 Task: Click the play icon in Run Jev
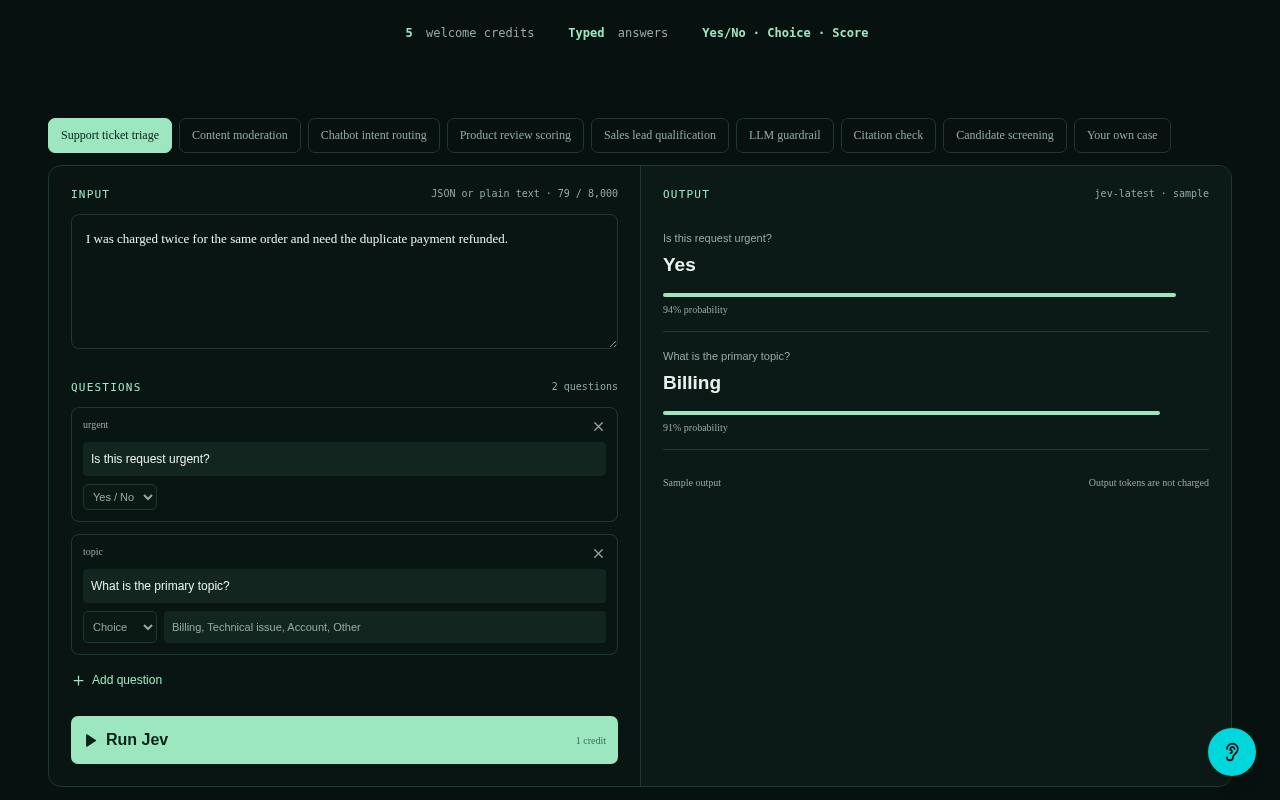(91, 740)
